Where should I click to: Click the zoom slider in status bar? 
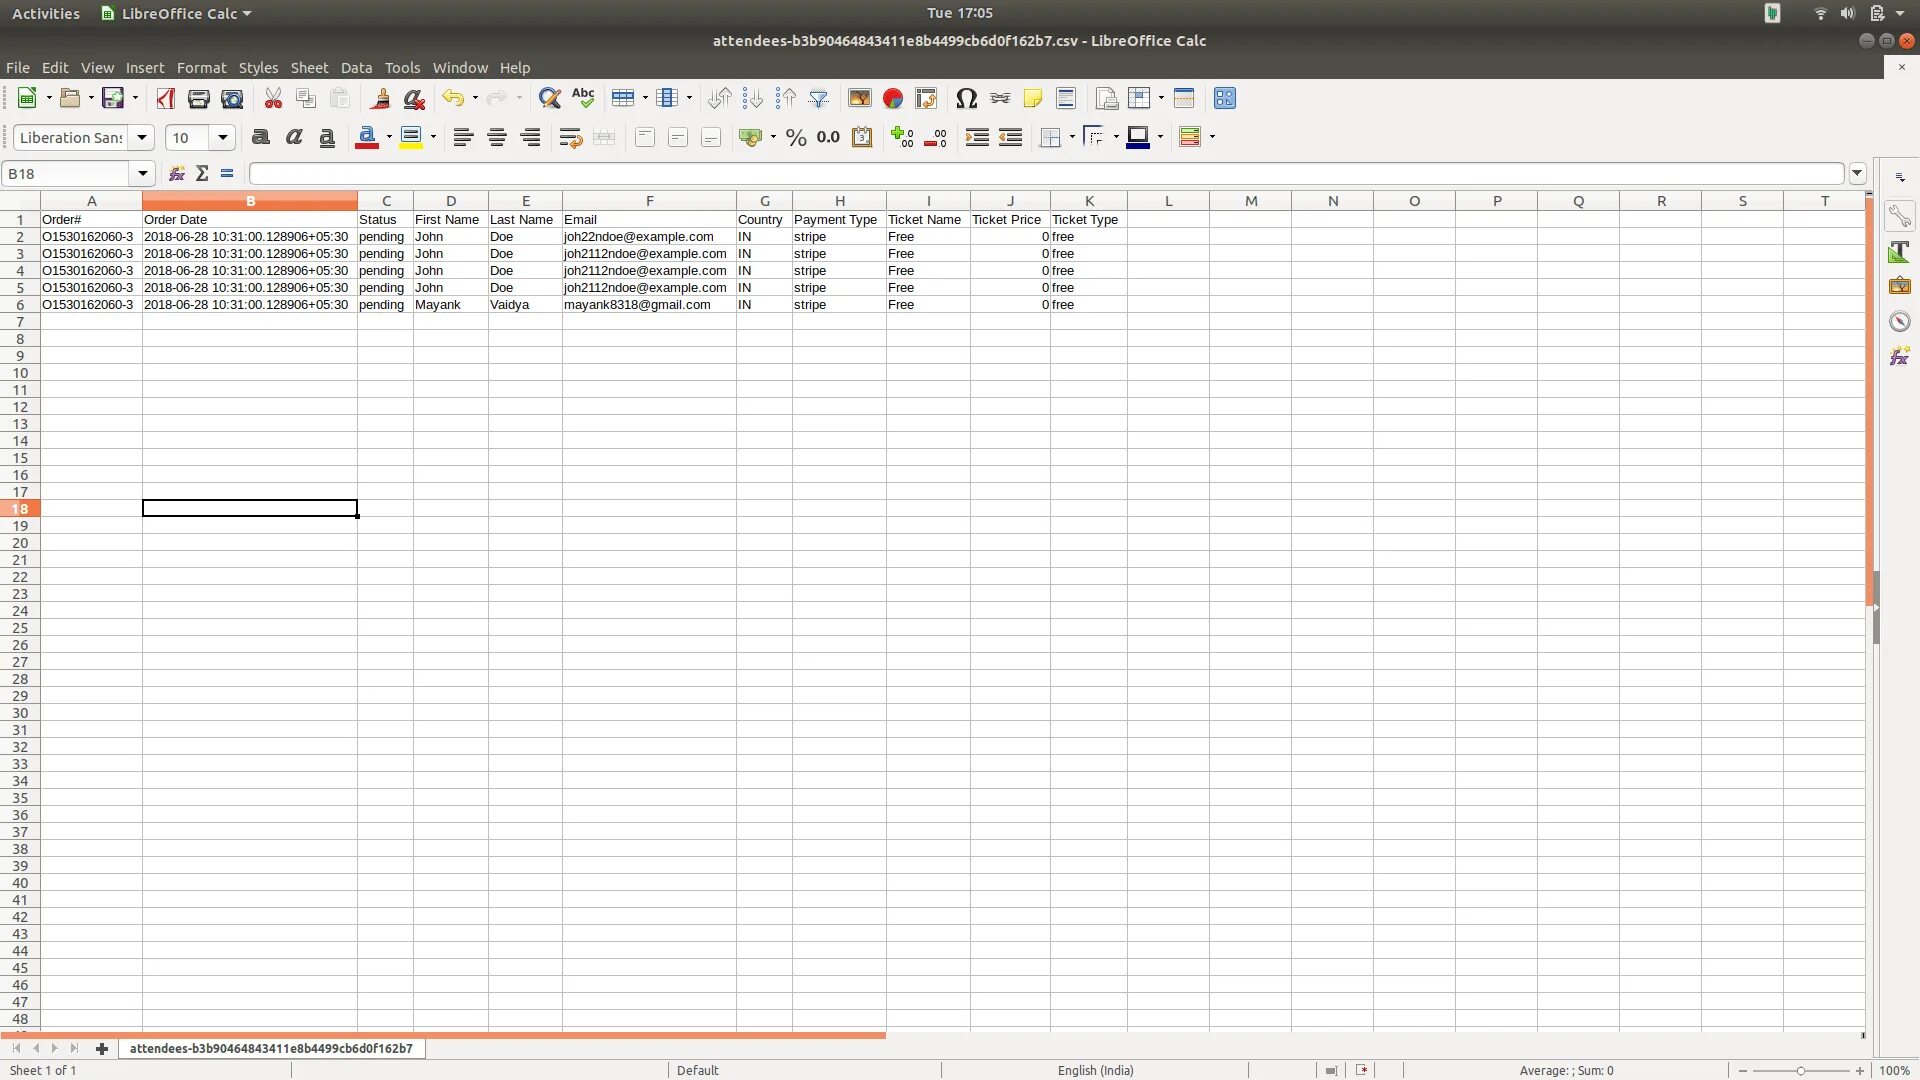click(x=1800, y=1070)
